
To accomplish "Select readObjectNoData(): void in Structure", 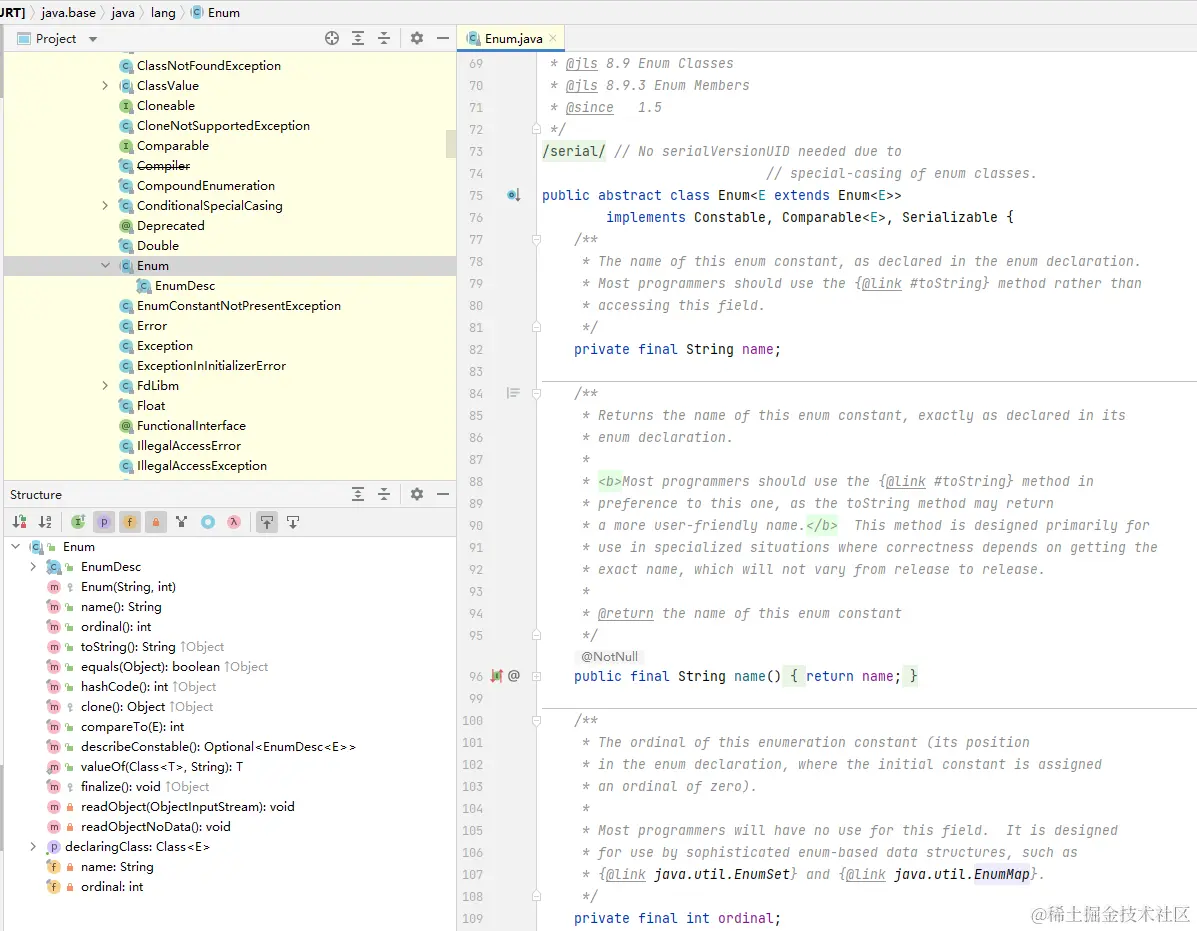I will [156, 826].
